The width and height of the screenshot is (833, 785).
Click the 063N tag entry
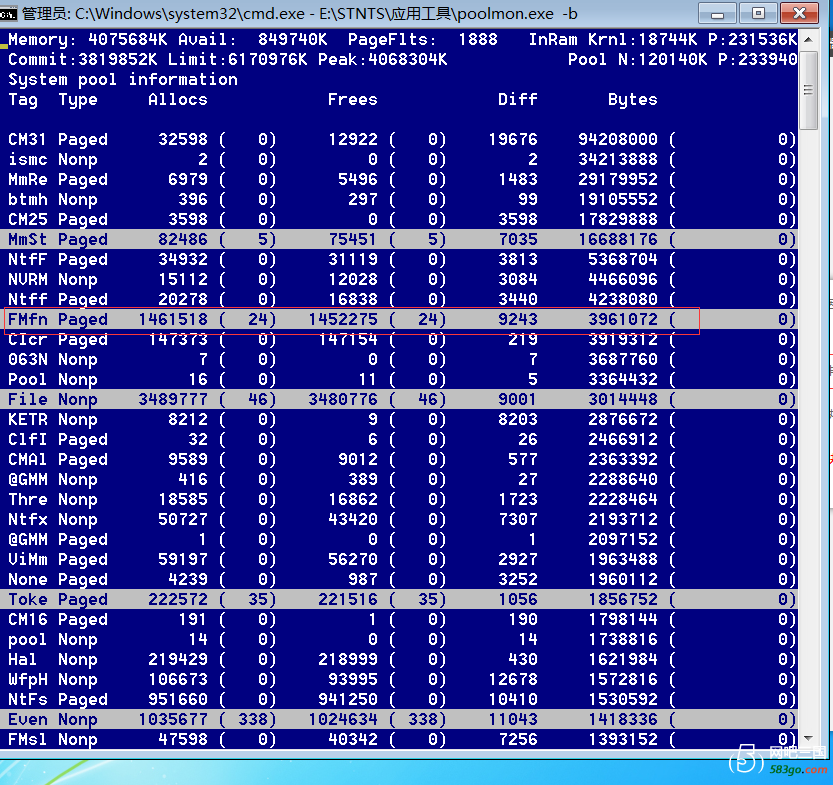[28, 360]
